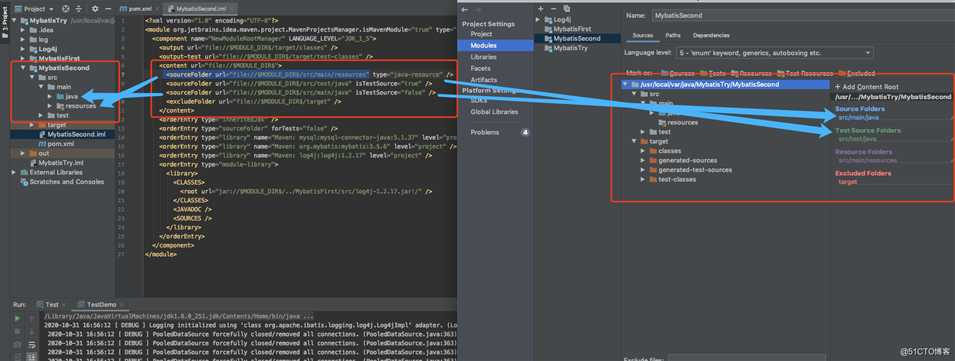Screen dimensions: 955x361
Task: Mark folder as Resources
Action: click(750, 73)
